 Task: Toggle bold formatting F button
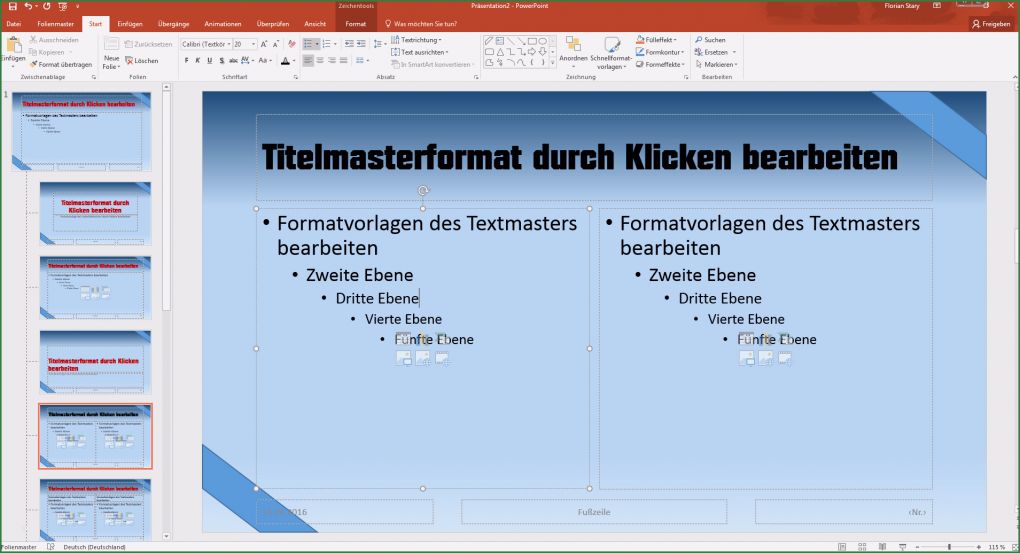click(x=186, y=61)
